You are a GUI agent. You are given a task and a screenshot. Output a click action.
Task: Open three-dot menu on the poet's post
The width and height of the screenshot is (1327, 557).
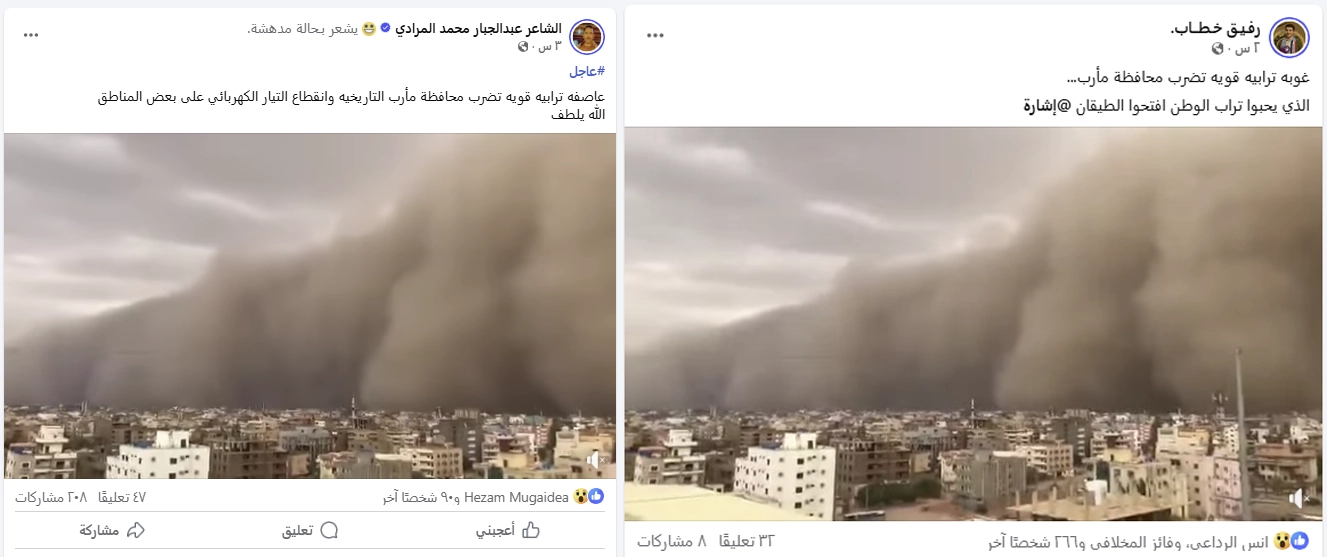[x=31, y=35]
